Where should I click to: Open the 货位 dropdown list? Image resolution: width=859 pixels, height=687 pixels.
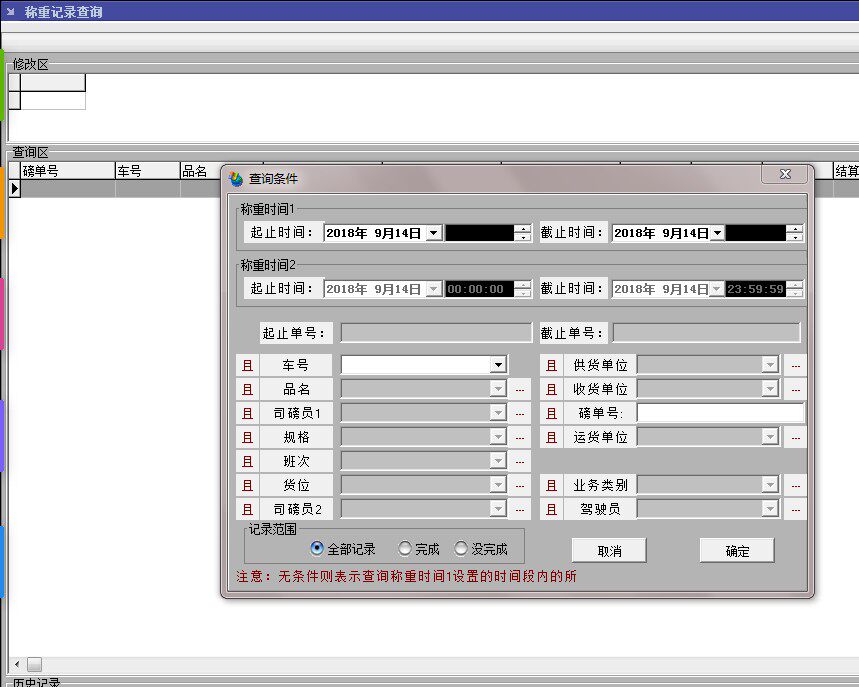498,485
